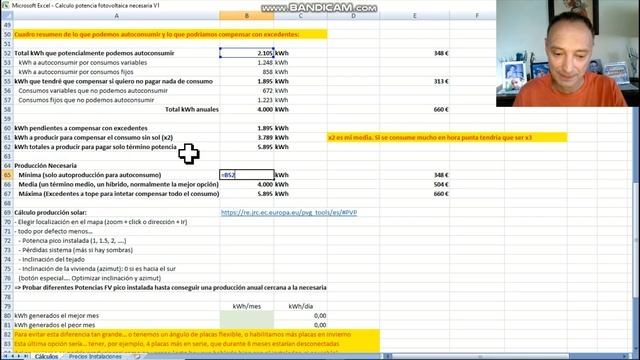The image size is (640, 360).
Task: Click the webcam video overlay
Action: [x=567, y=53]
